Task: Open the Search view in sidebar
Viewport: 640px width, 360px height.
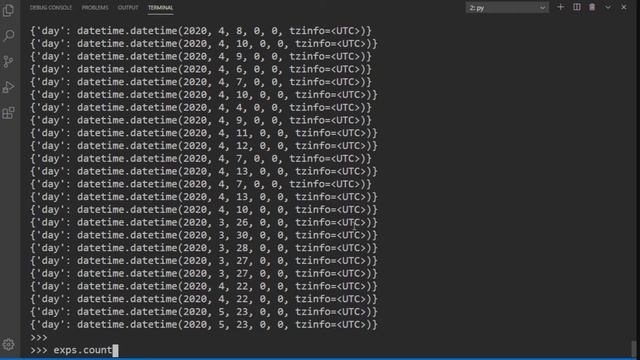Action: [x=9, y=36]
